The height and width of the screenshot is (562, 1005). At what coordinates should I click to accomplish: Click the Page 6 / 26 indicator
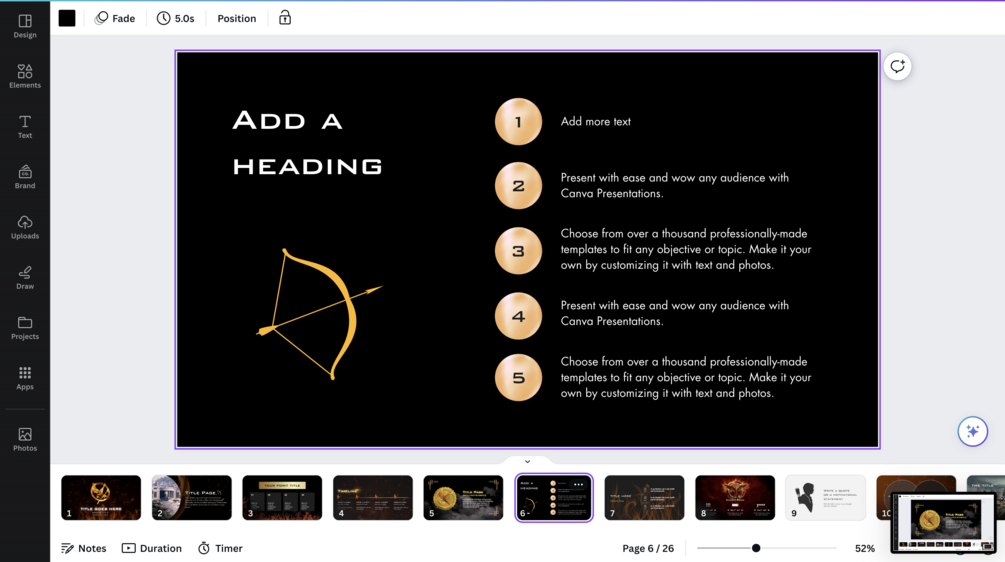[648, 548]
